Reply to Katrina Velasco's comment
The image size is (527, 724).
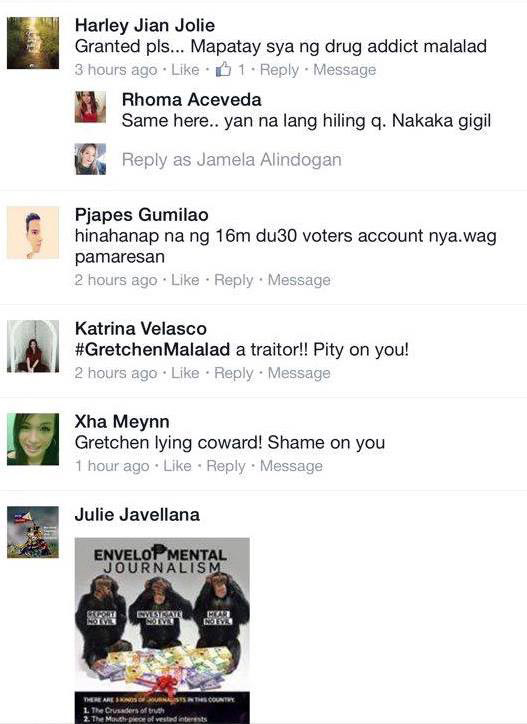coord(234,373)
